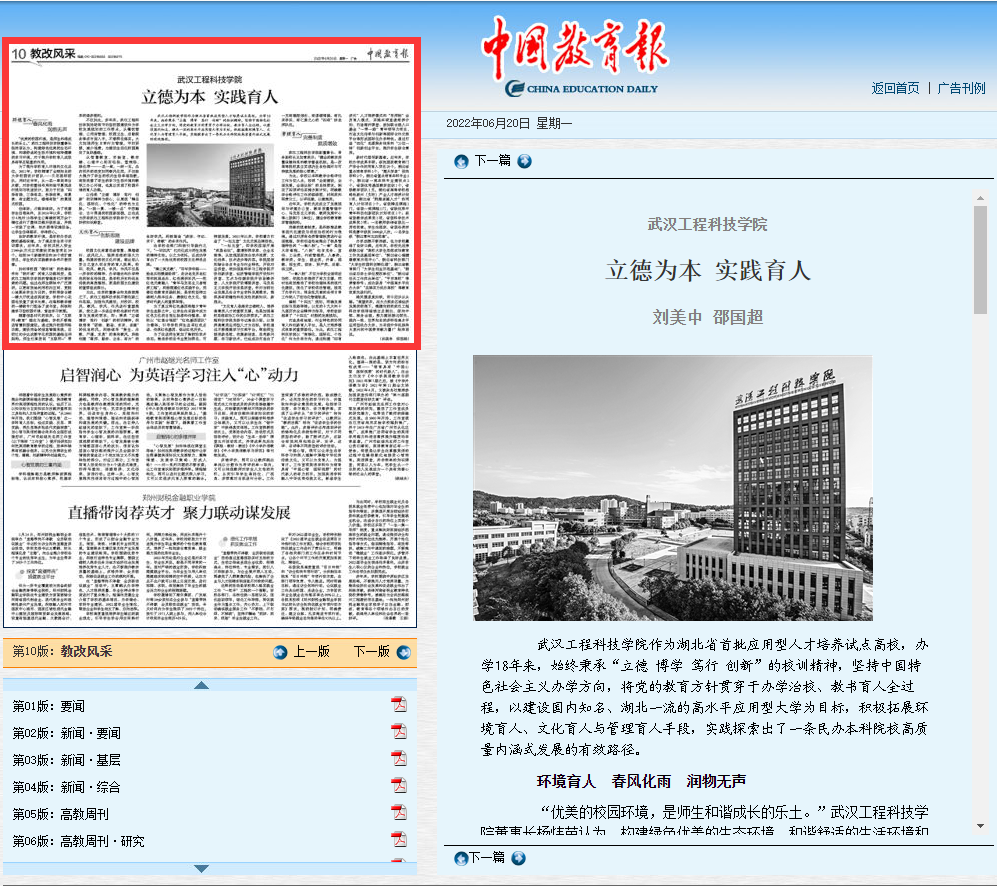Open PDF icon for 第03版 新闻·基层
Viewport: 997px width, 886px height.
coord(399,759)
